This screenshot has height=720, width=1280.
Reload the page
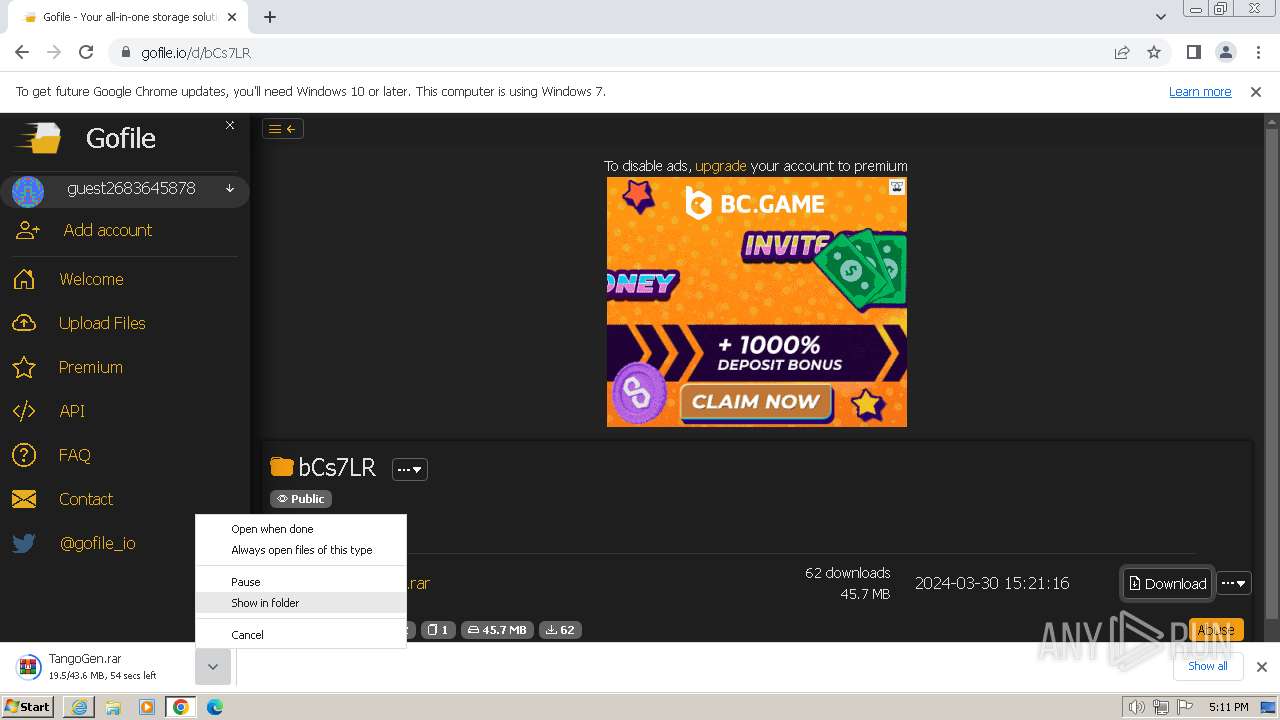click(x=86, y=52)
